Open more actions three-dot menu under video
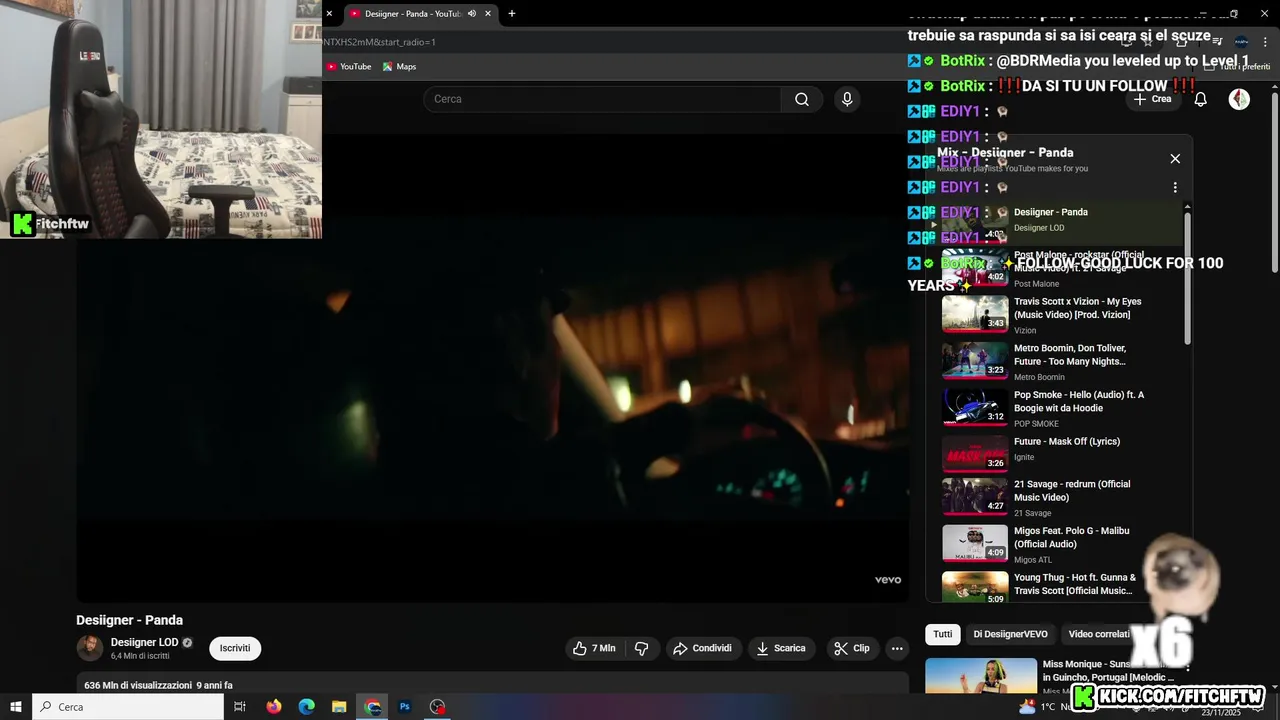This screenshot has height=720, width=1280. [x=897, y=648]
